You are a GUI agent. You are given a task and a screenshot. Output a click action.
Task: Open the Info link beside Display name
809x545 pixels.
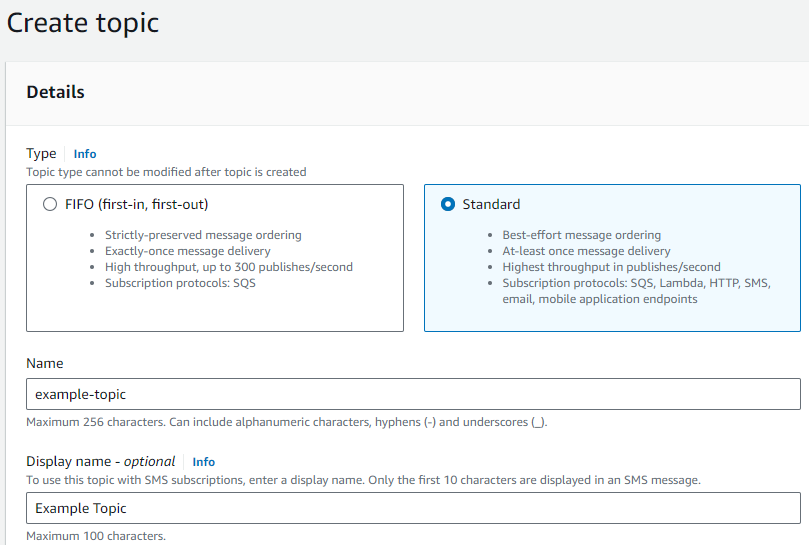203,462
